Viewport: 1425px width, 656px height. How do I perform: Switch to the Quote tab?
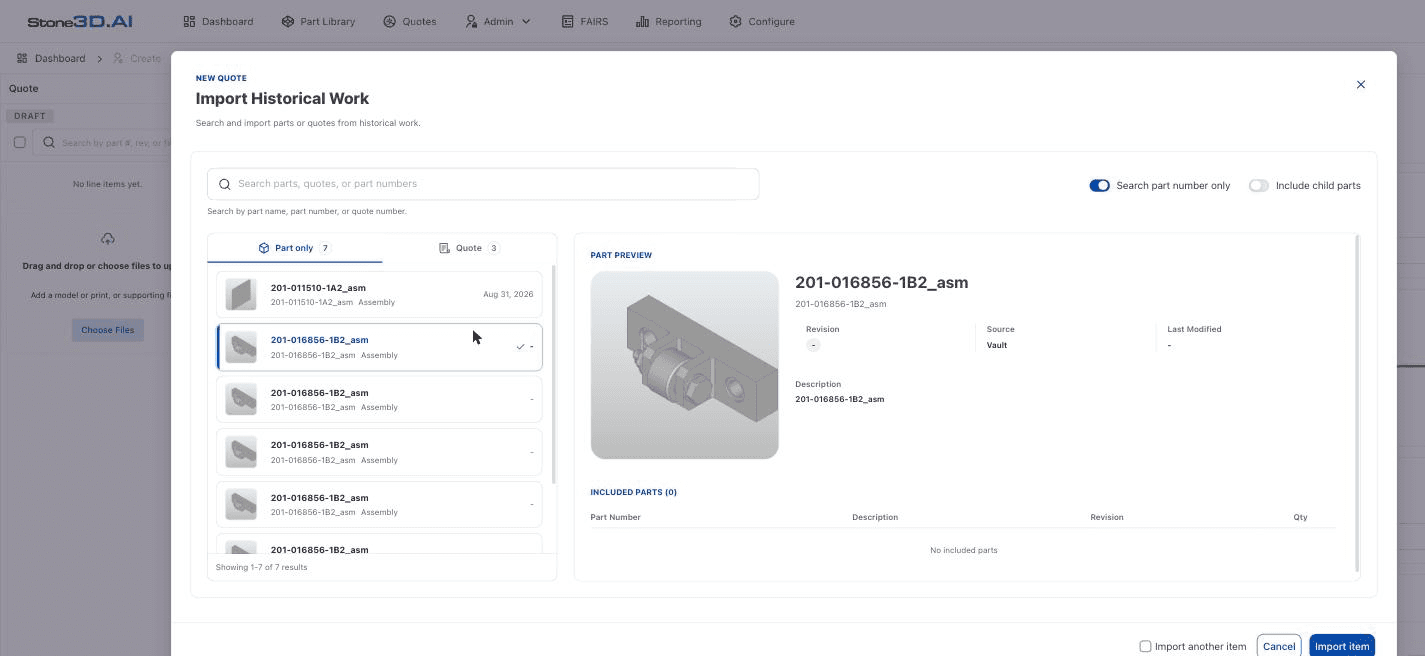(x=469, y=248)
